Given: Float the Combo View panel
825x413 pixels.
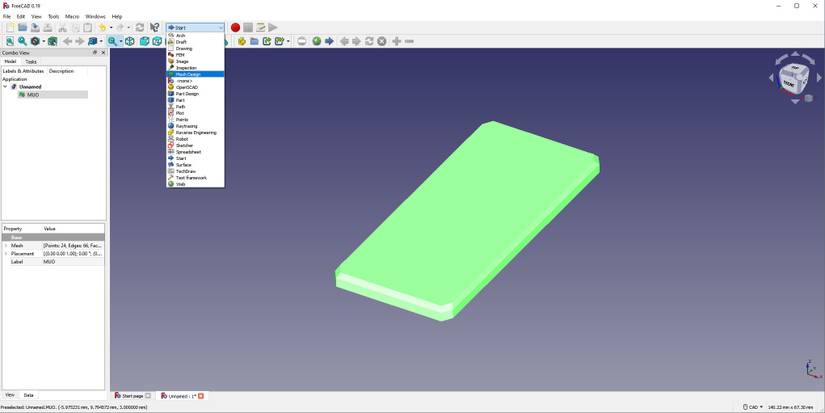Looking at the screenshot, I should click(95, 53).
